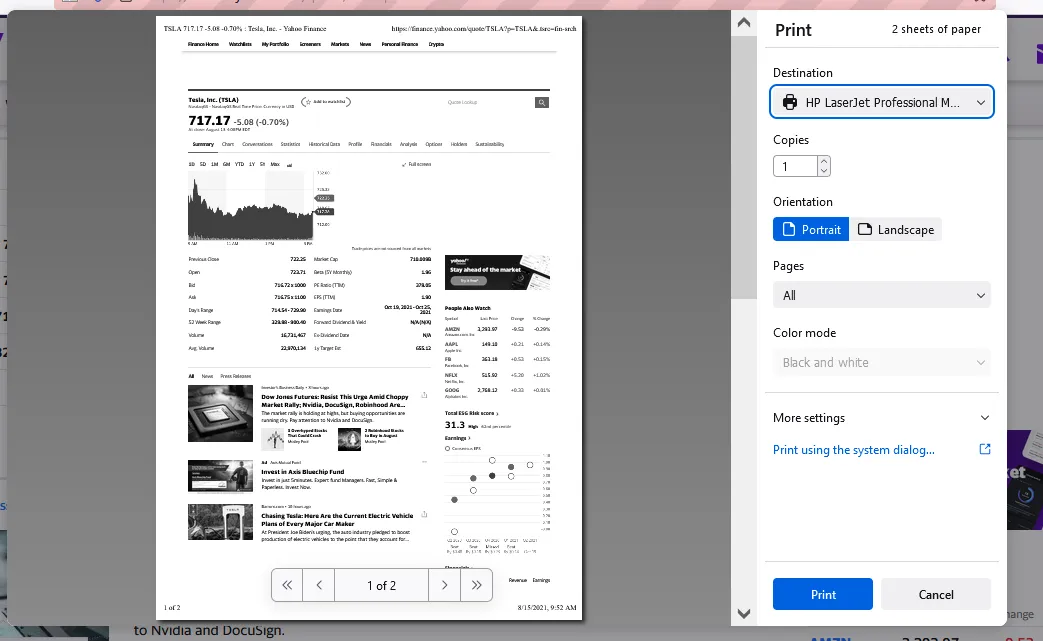Select Portrait orientation
The width and height of the screenshot is (1043, 641).
tap(811, 229)
